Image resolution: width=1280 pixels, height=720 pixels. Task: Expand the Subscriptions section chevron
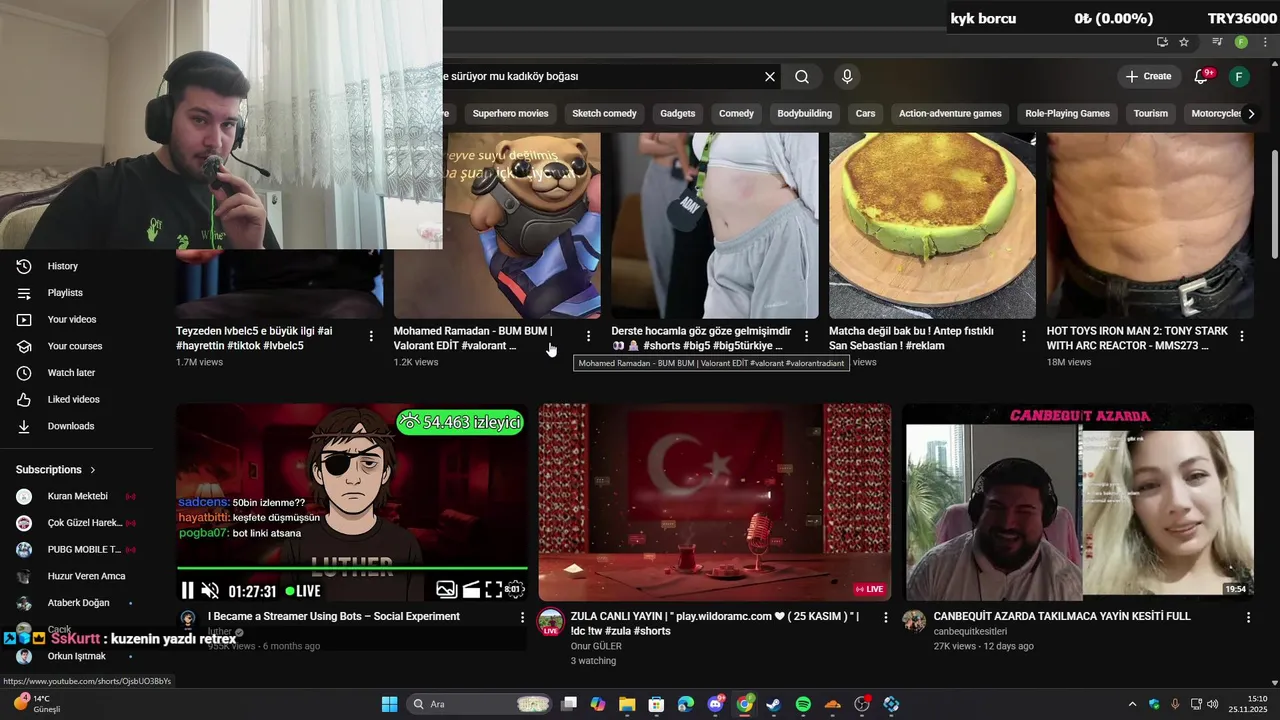[x=93, y=470]
